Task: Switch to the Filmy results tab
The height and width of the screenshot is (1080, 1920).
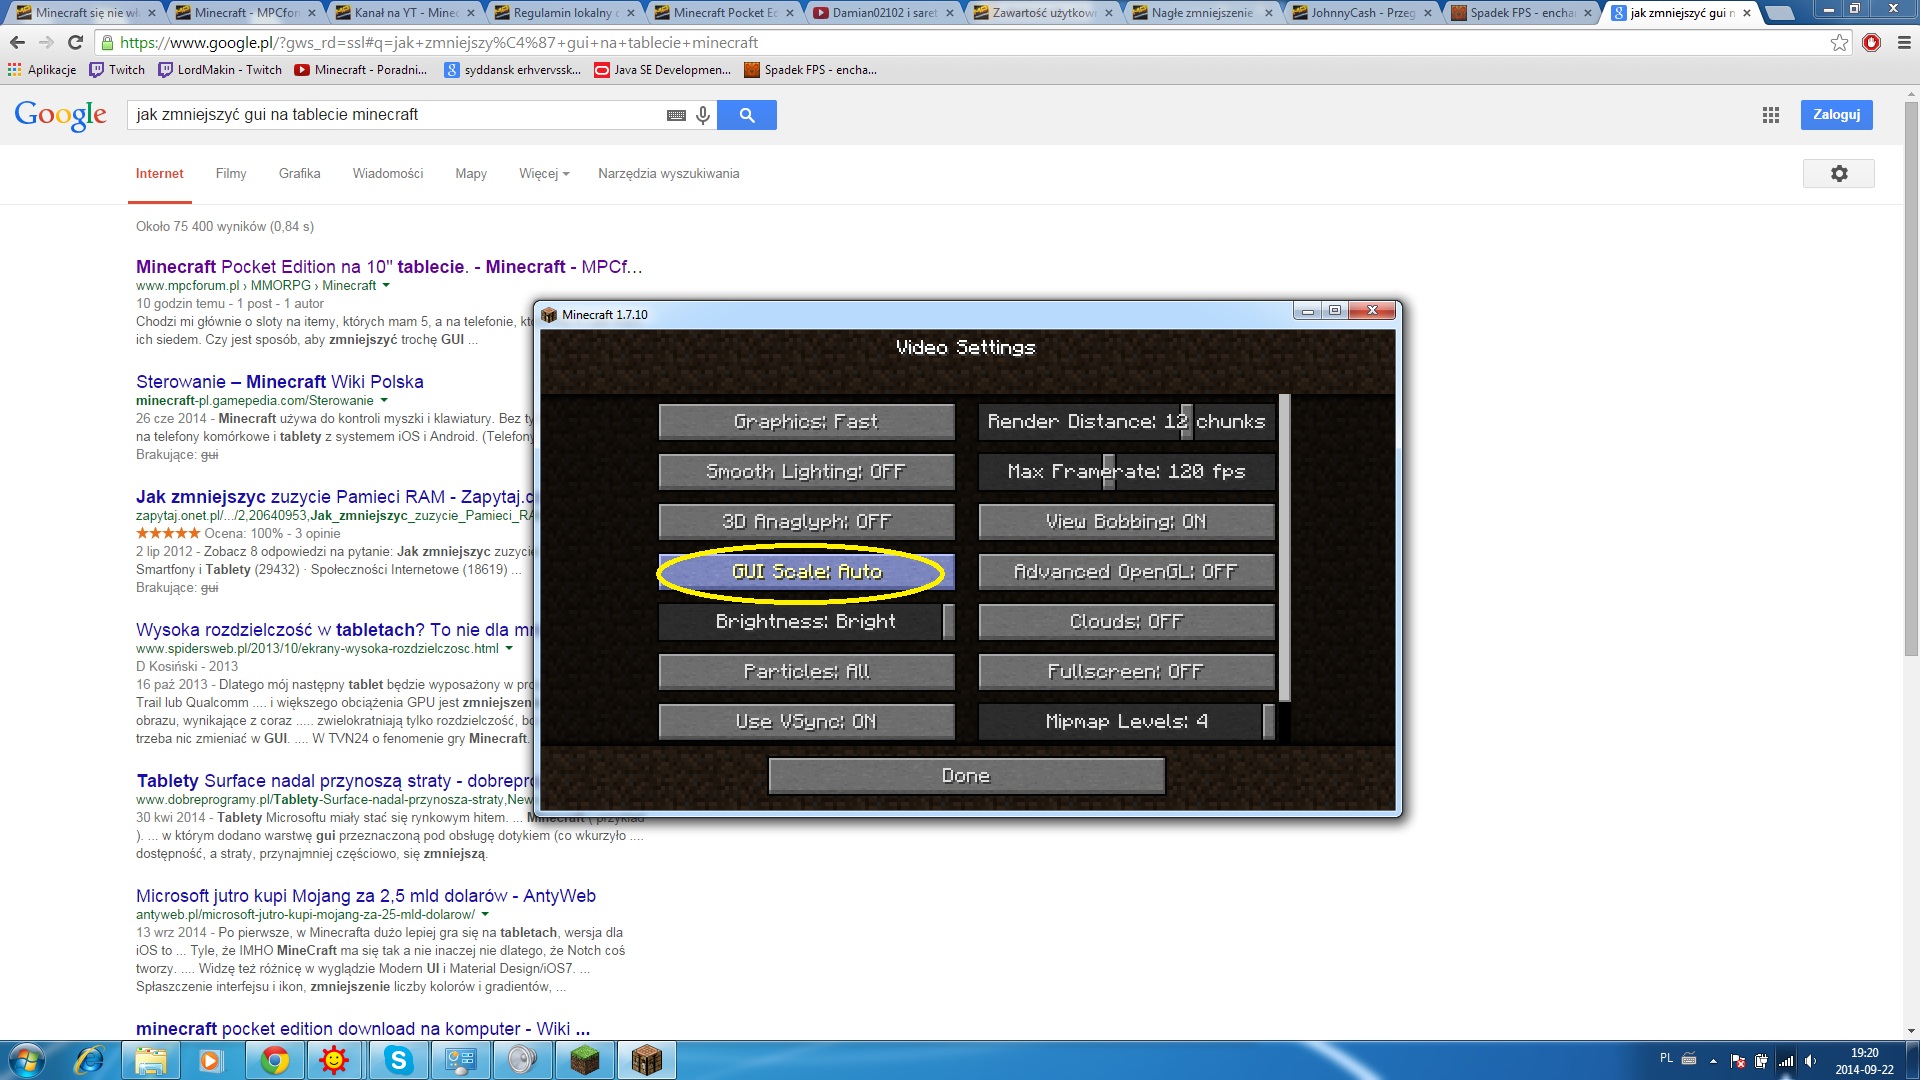Action: tap(231, 174)
